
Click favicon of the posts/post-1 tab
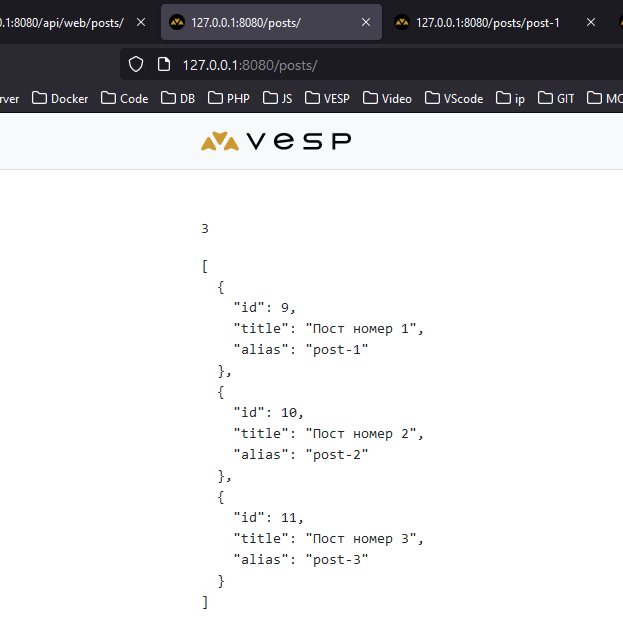tap(403, 22)
